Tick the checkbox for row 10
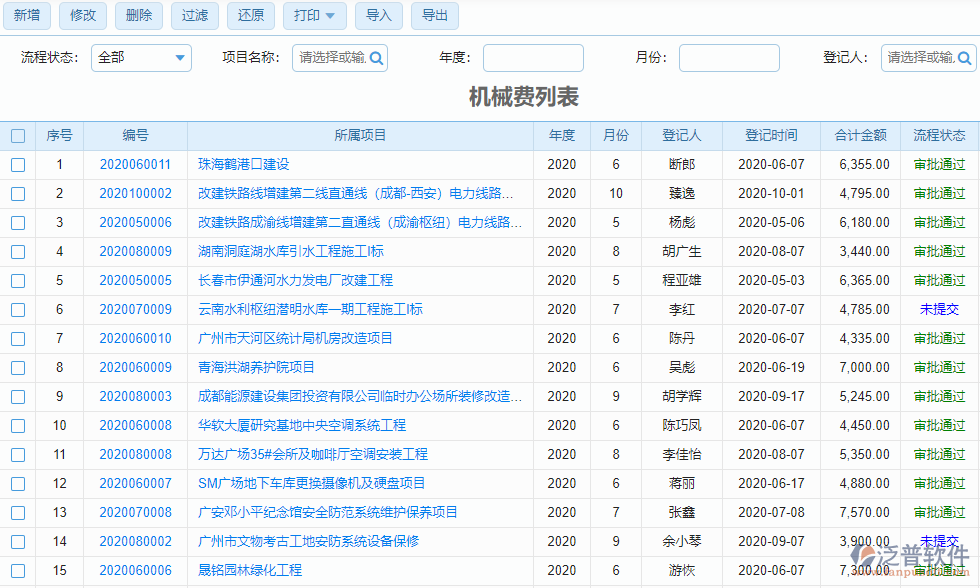The width and height of the screenshot is (980, 588). pyautogui.click(x=18, y=426)
